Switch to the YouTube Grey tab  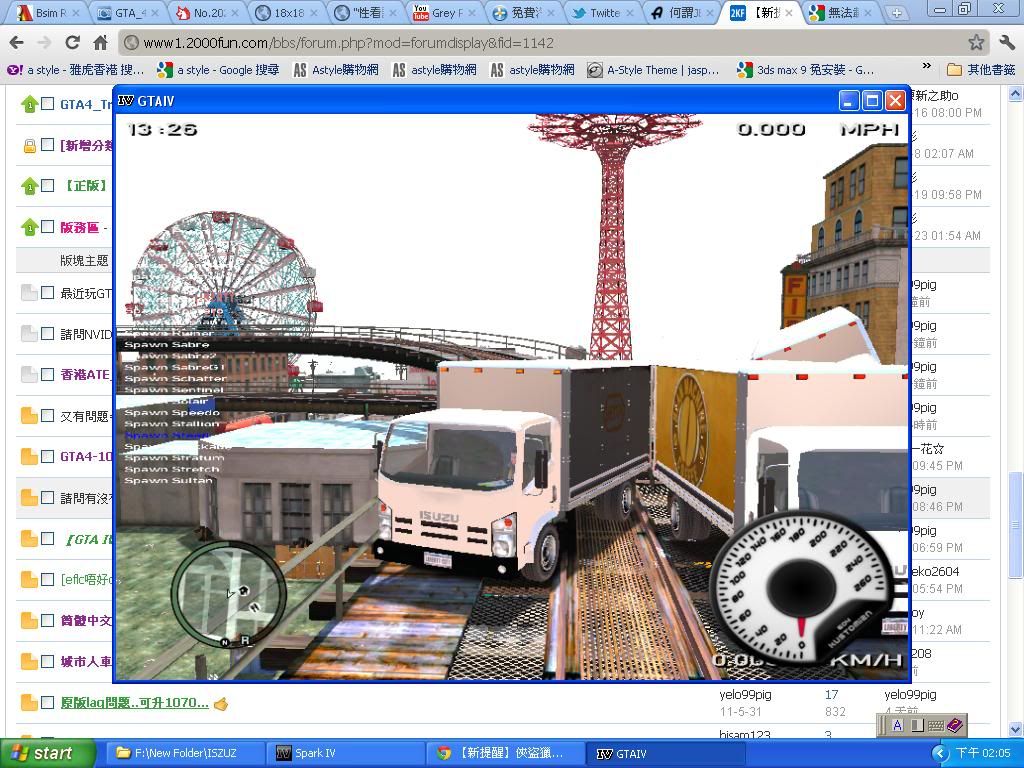tap(437, 13)
